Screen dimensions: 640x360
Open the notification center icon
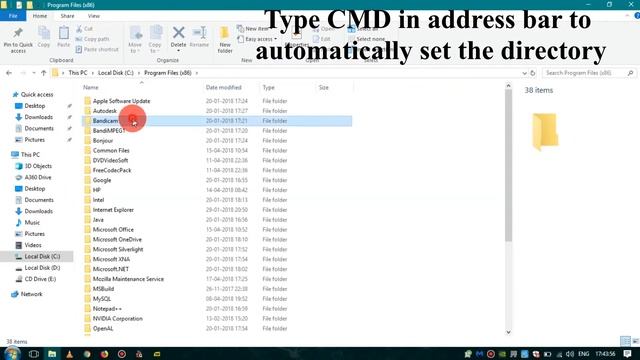(x=627, y=354)
